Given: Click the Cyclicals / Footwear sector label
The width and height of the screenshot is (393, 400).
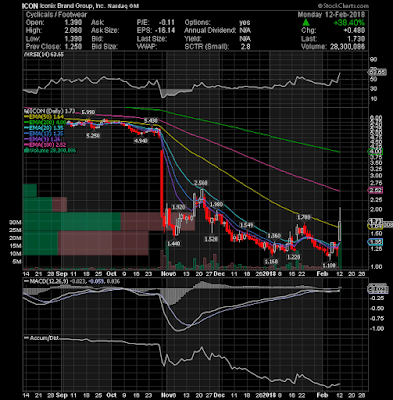Looking at the screenshot, I should (x=56, y=15).
